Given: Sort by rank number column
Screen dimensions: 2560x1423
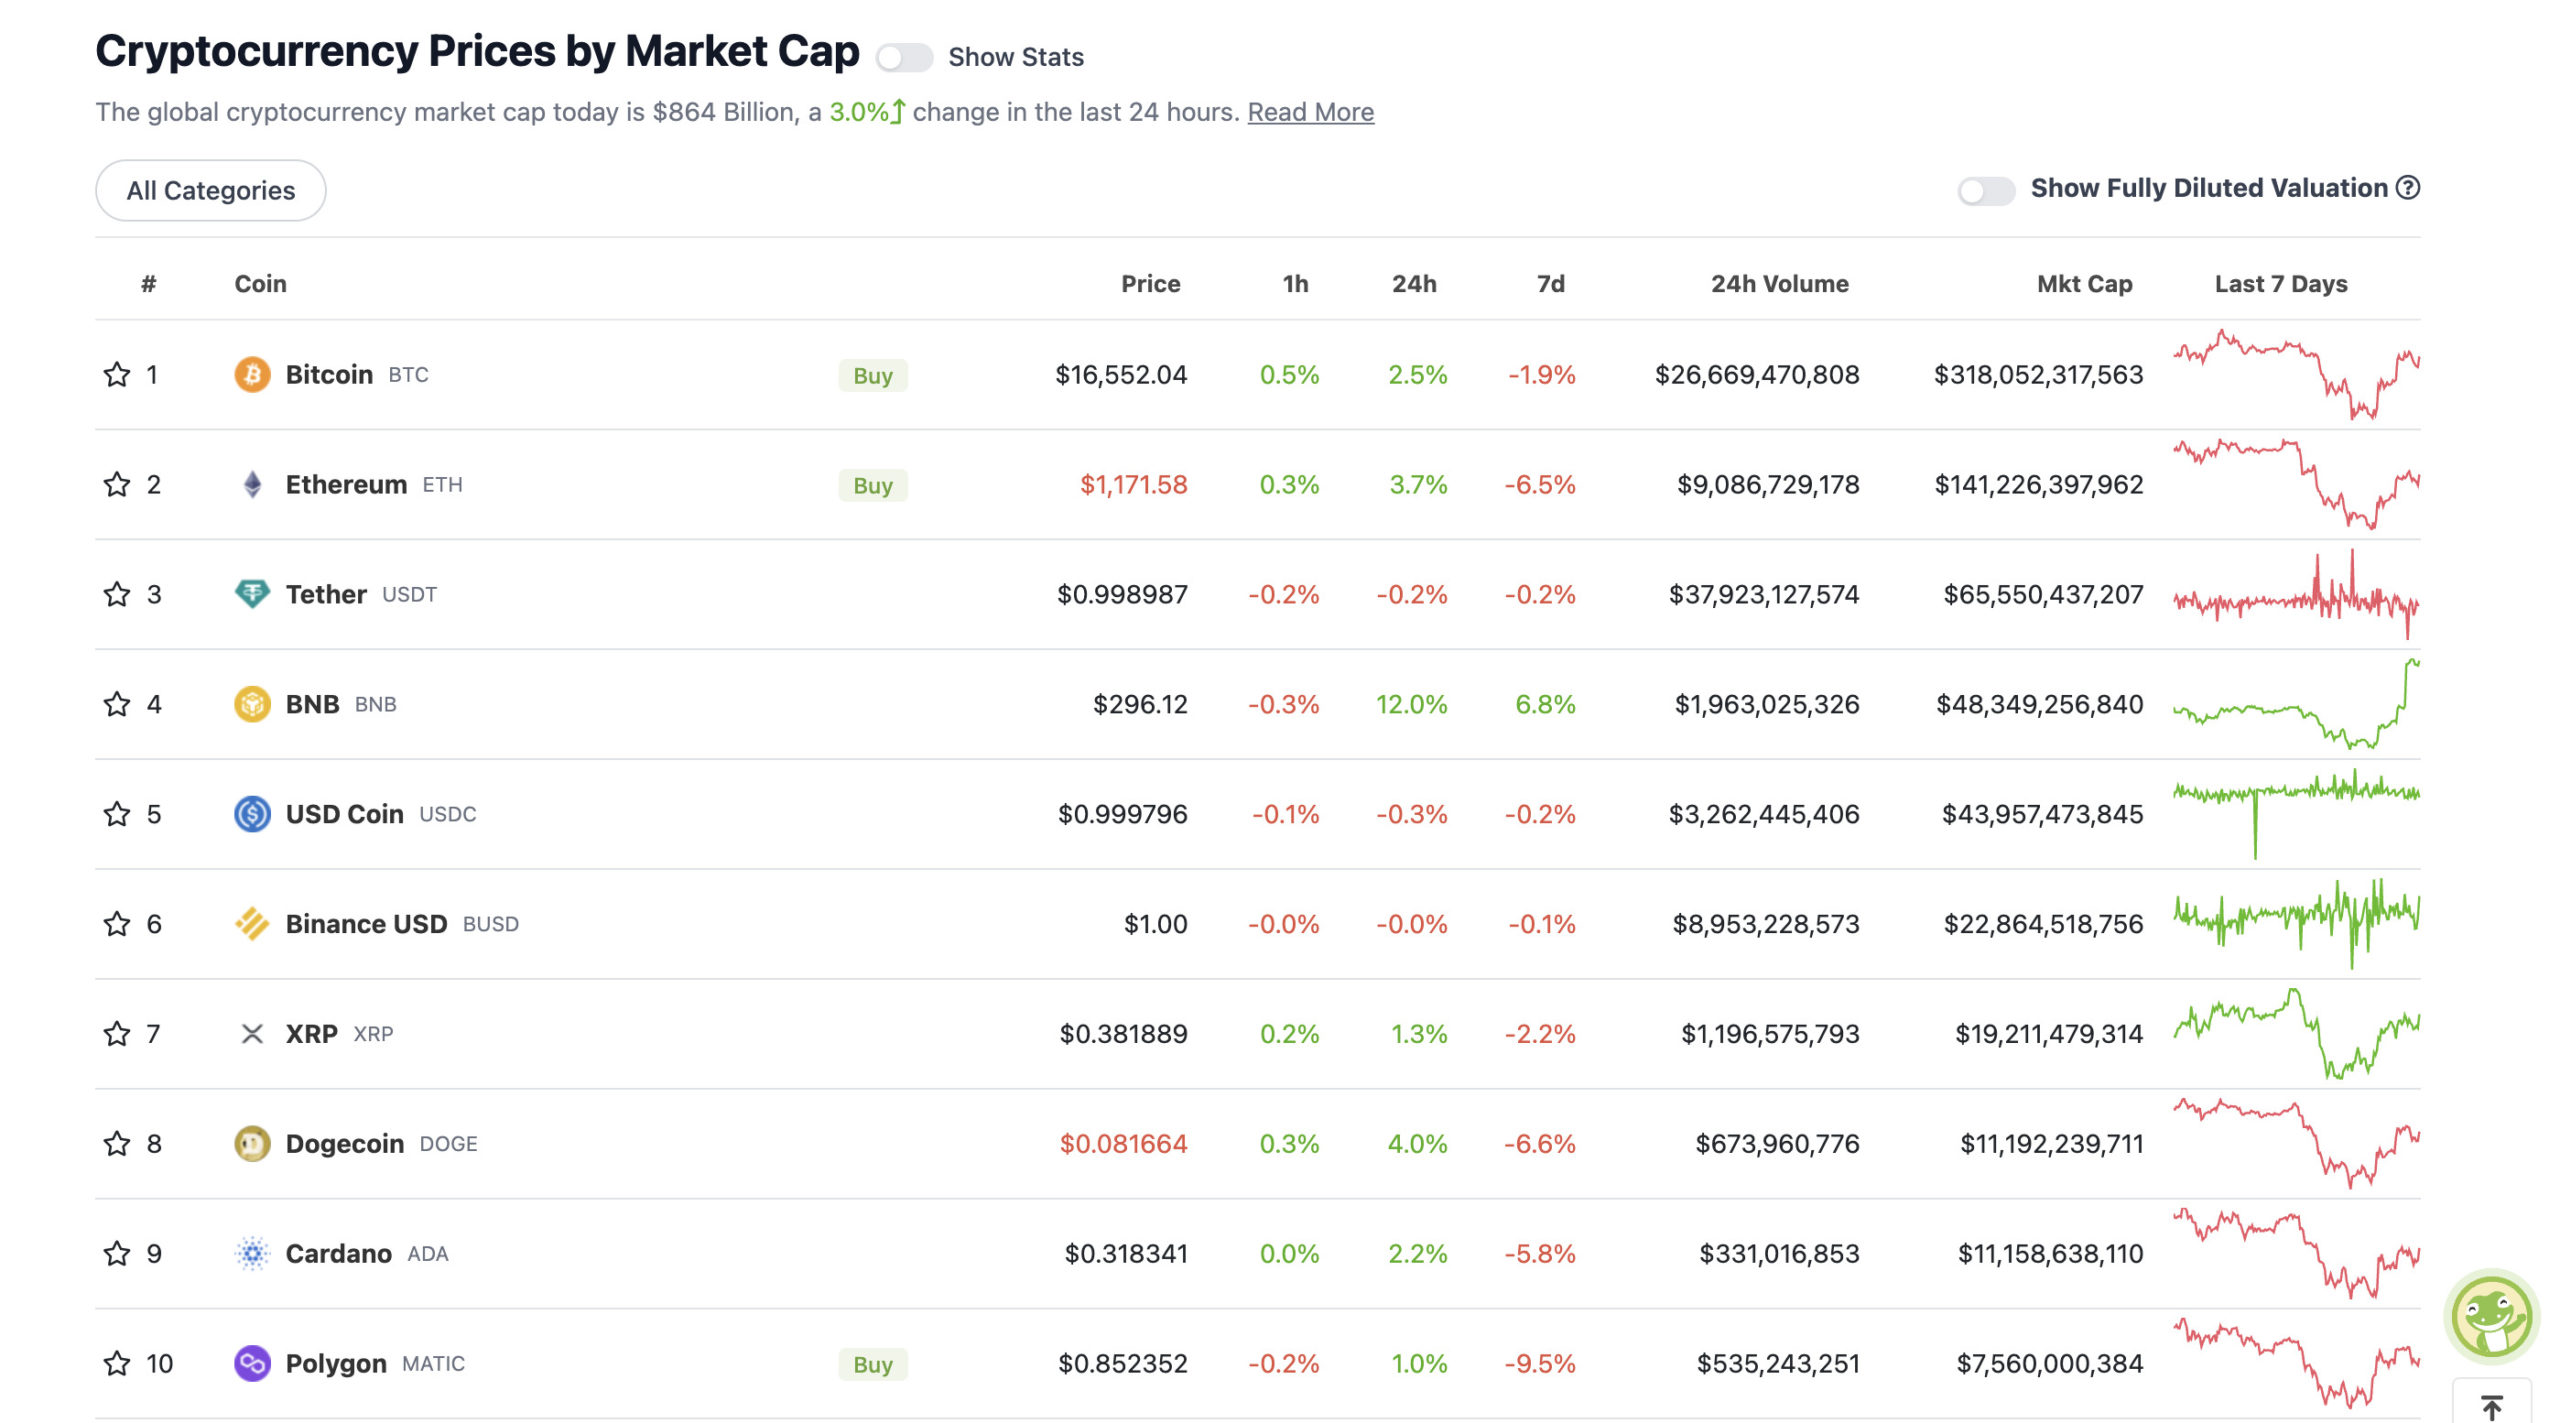Looking at the screenshot, I should 148,284.
